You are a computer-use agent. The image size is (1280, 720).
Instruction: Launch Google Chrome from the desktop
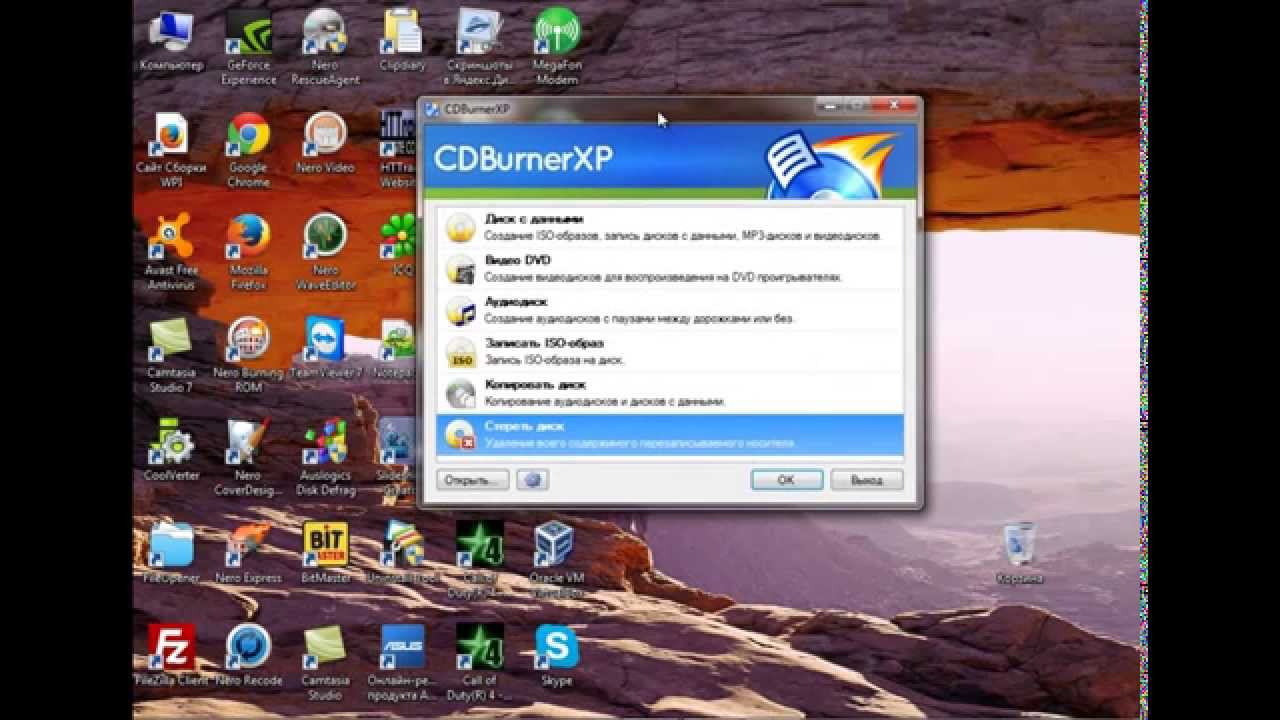pyautogui.click(x=248, y=150)
